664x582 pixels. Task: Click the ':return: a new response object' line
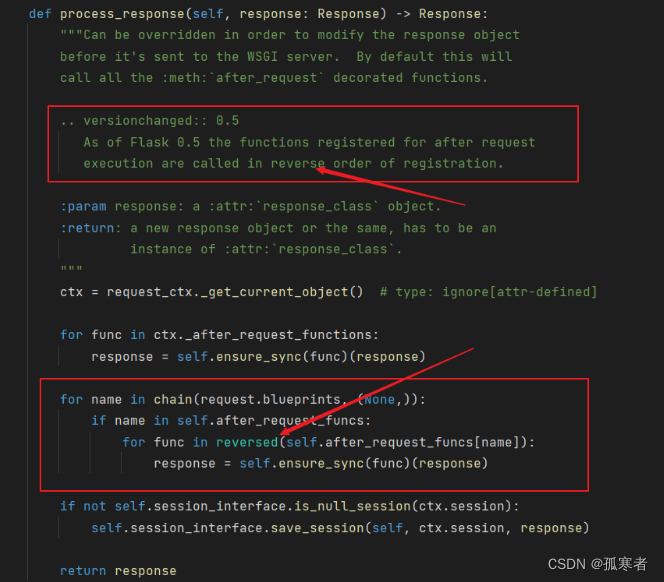pos(278,228)
